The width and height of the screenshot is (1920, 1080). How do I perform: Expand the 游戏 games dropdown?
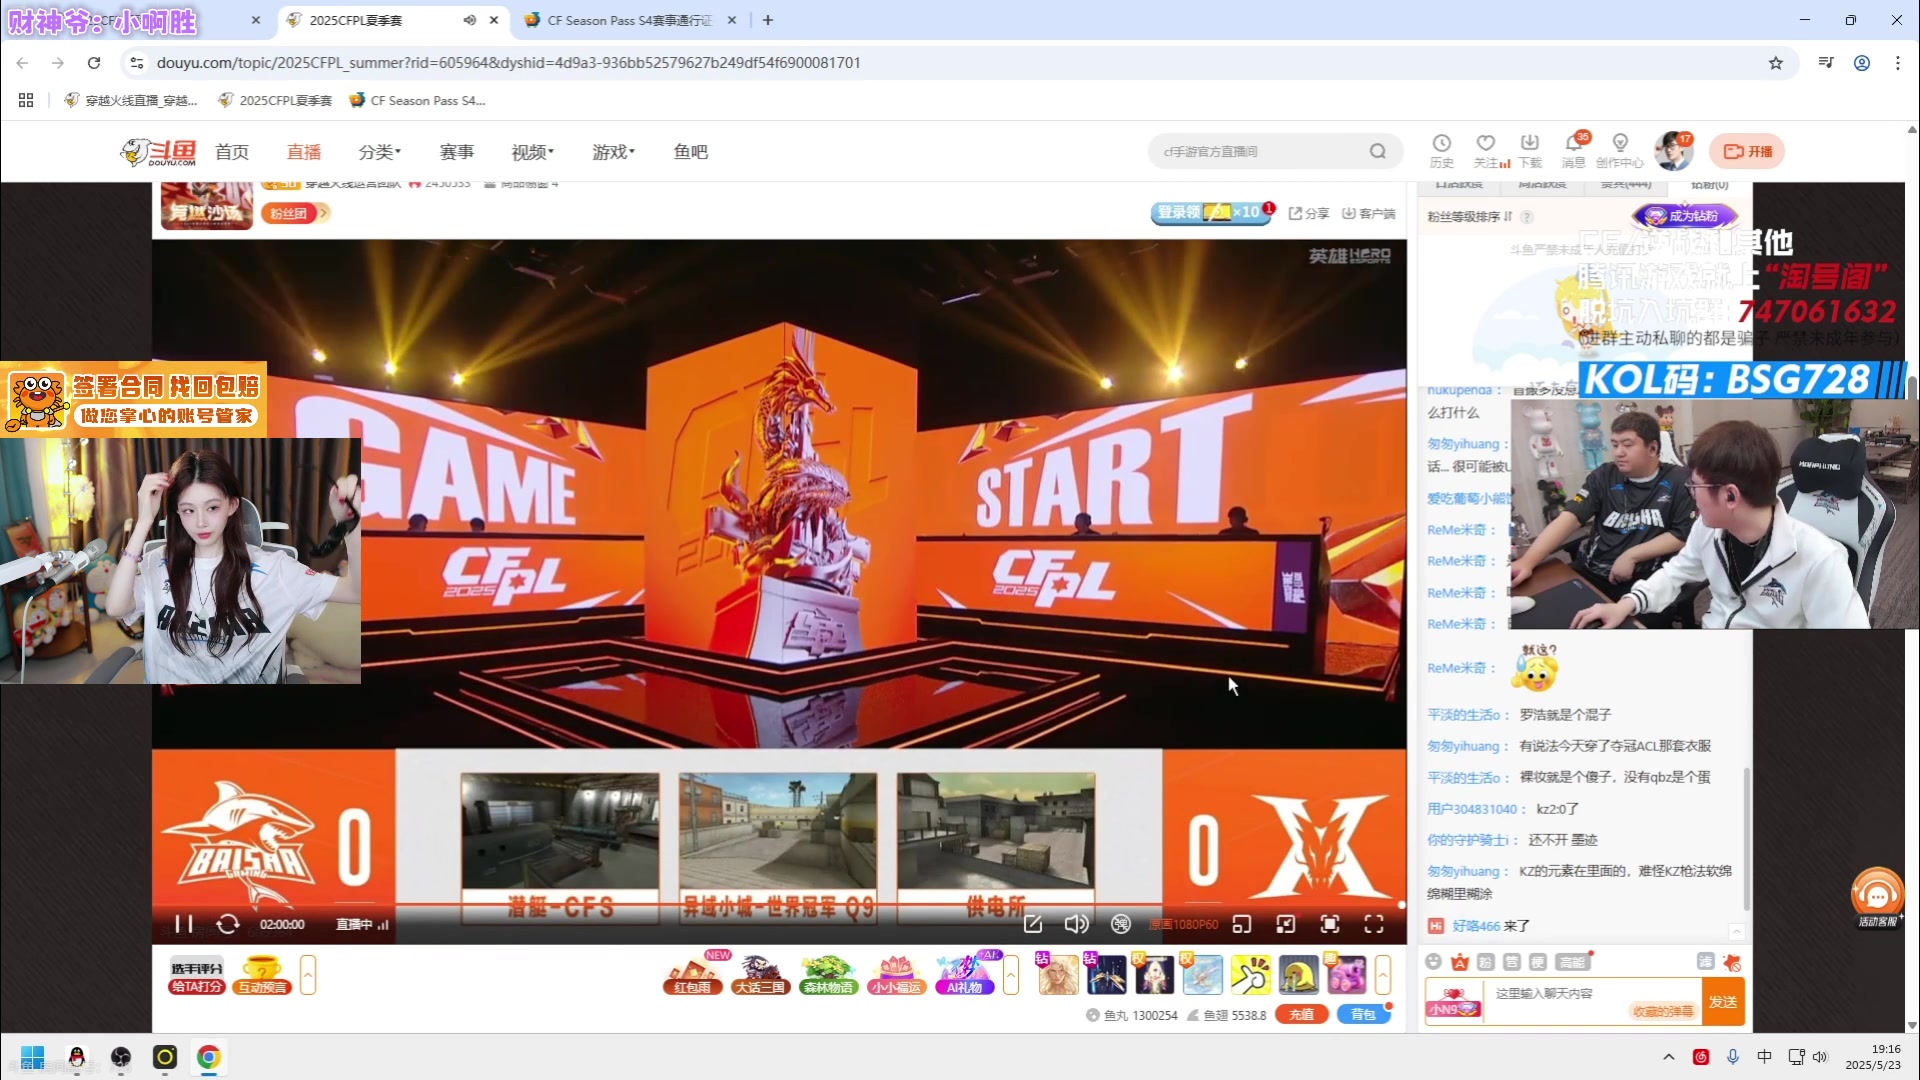tap(614, 152)
